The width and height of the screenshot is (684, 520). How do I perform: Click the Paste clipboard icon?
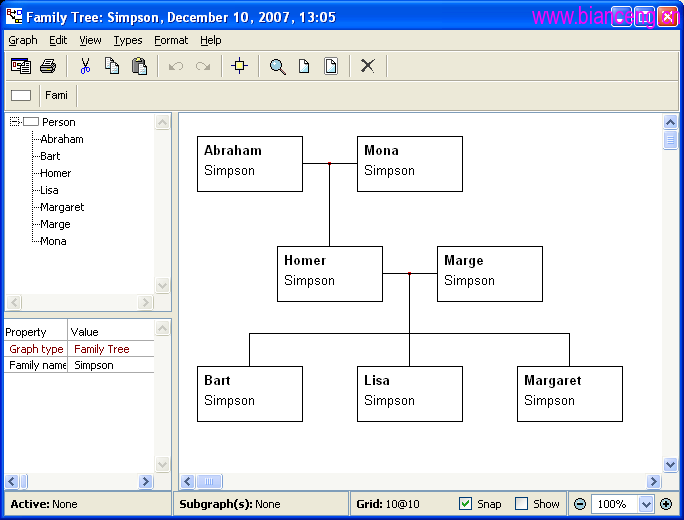[139, 66]
